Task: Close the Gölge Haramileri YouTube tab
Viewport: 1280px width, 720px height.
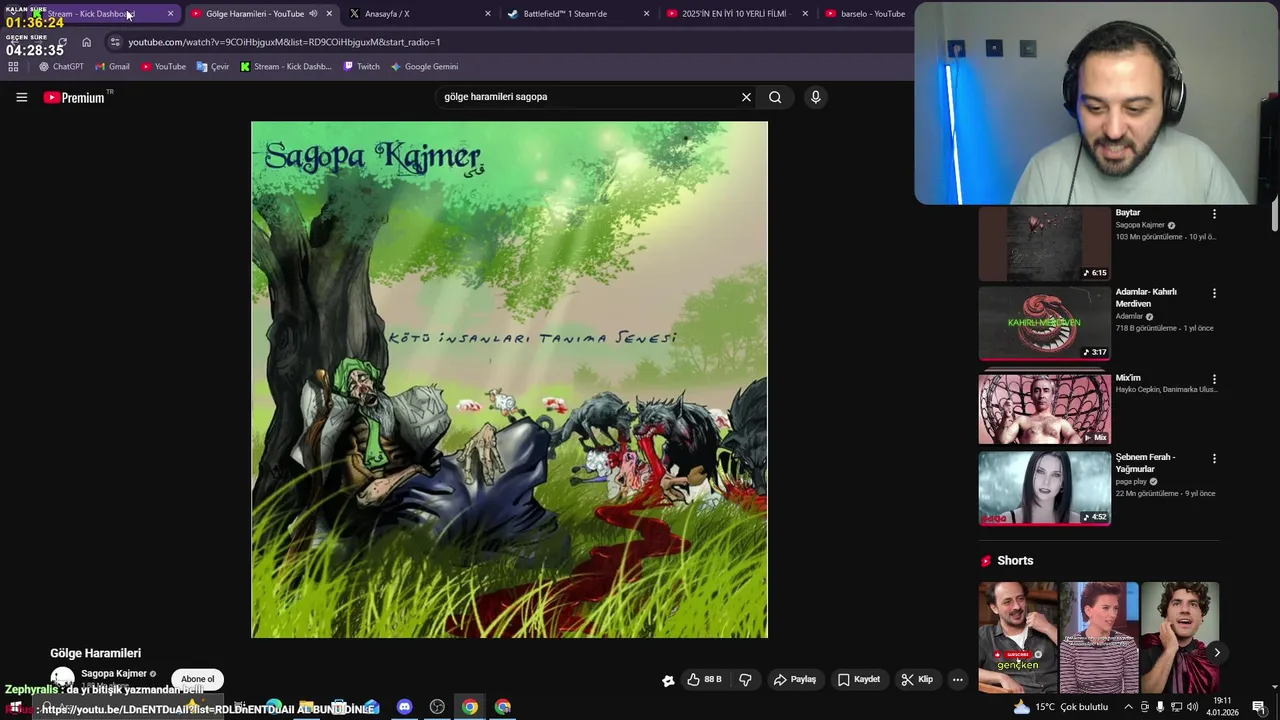Action: pos(329,14)
